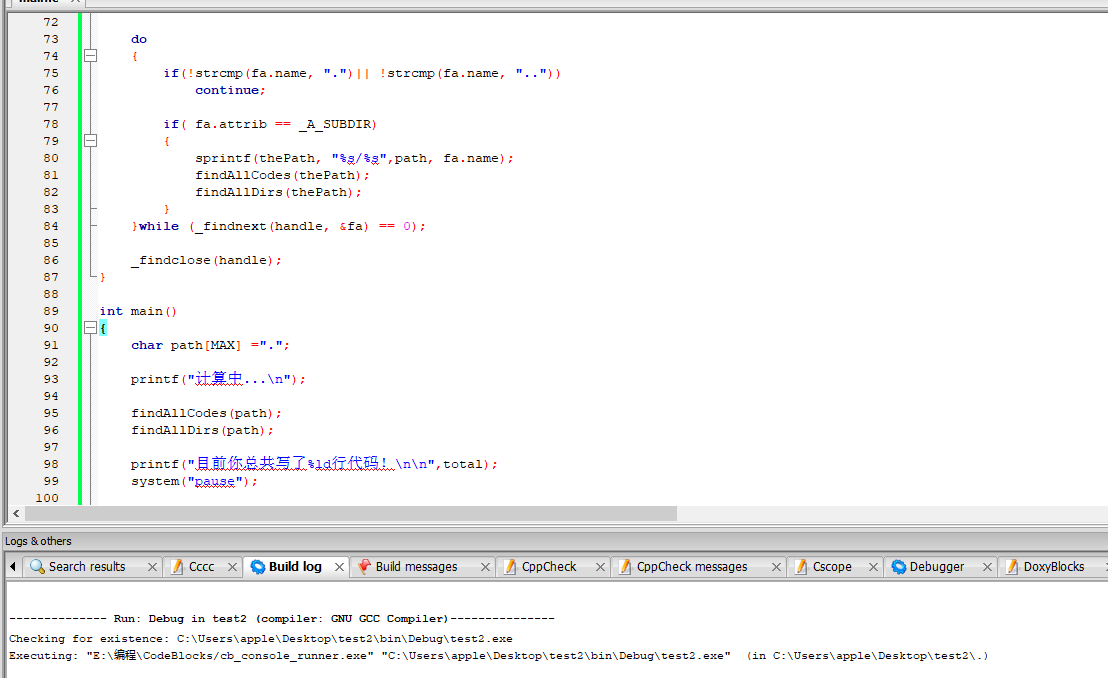Close the CppCheck messages tab
Image resolution: width=1108 pixels, height=678 pixels.
coord(776,567)
